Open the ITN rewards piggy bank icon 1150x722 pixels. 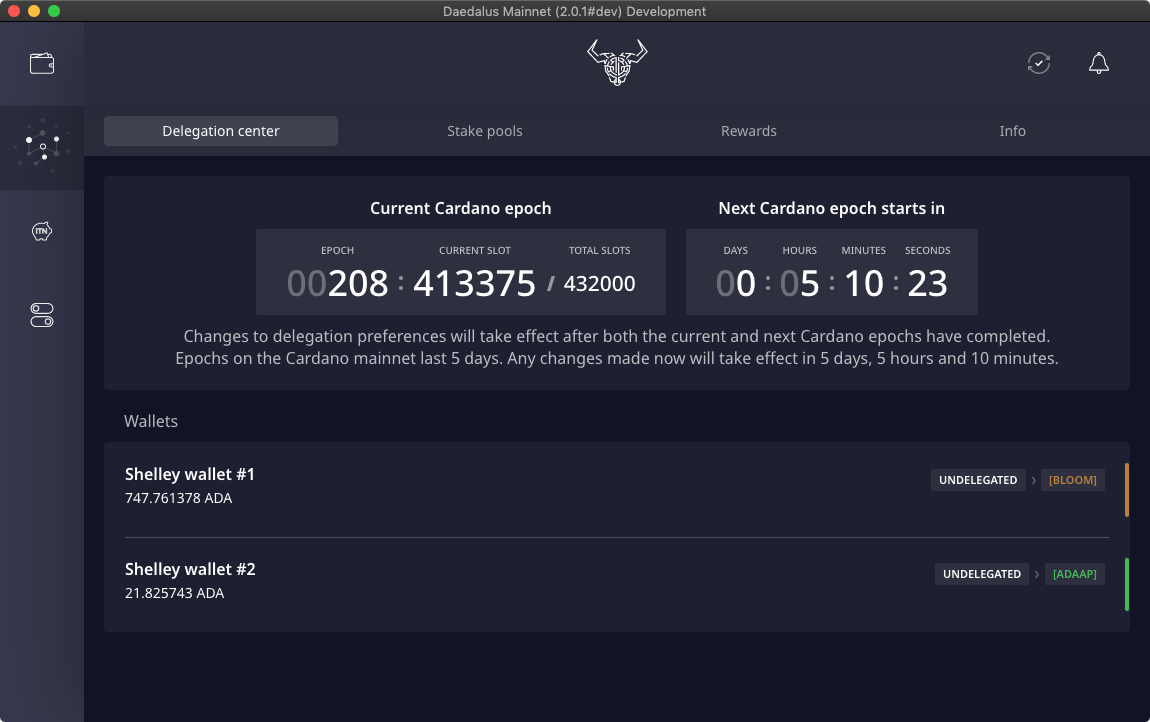click(42, 232)
